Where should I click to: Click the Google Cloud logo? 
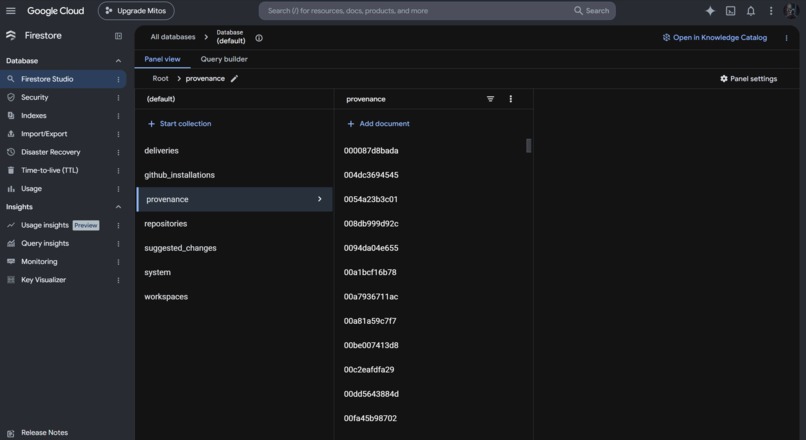pos(56,11)
